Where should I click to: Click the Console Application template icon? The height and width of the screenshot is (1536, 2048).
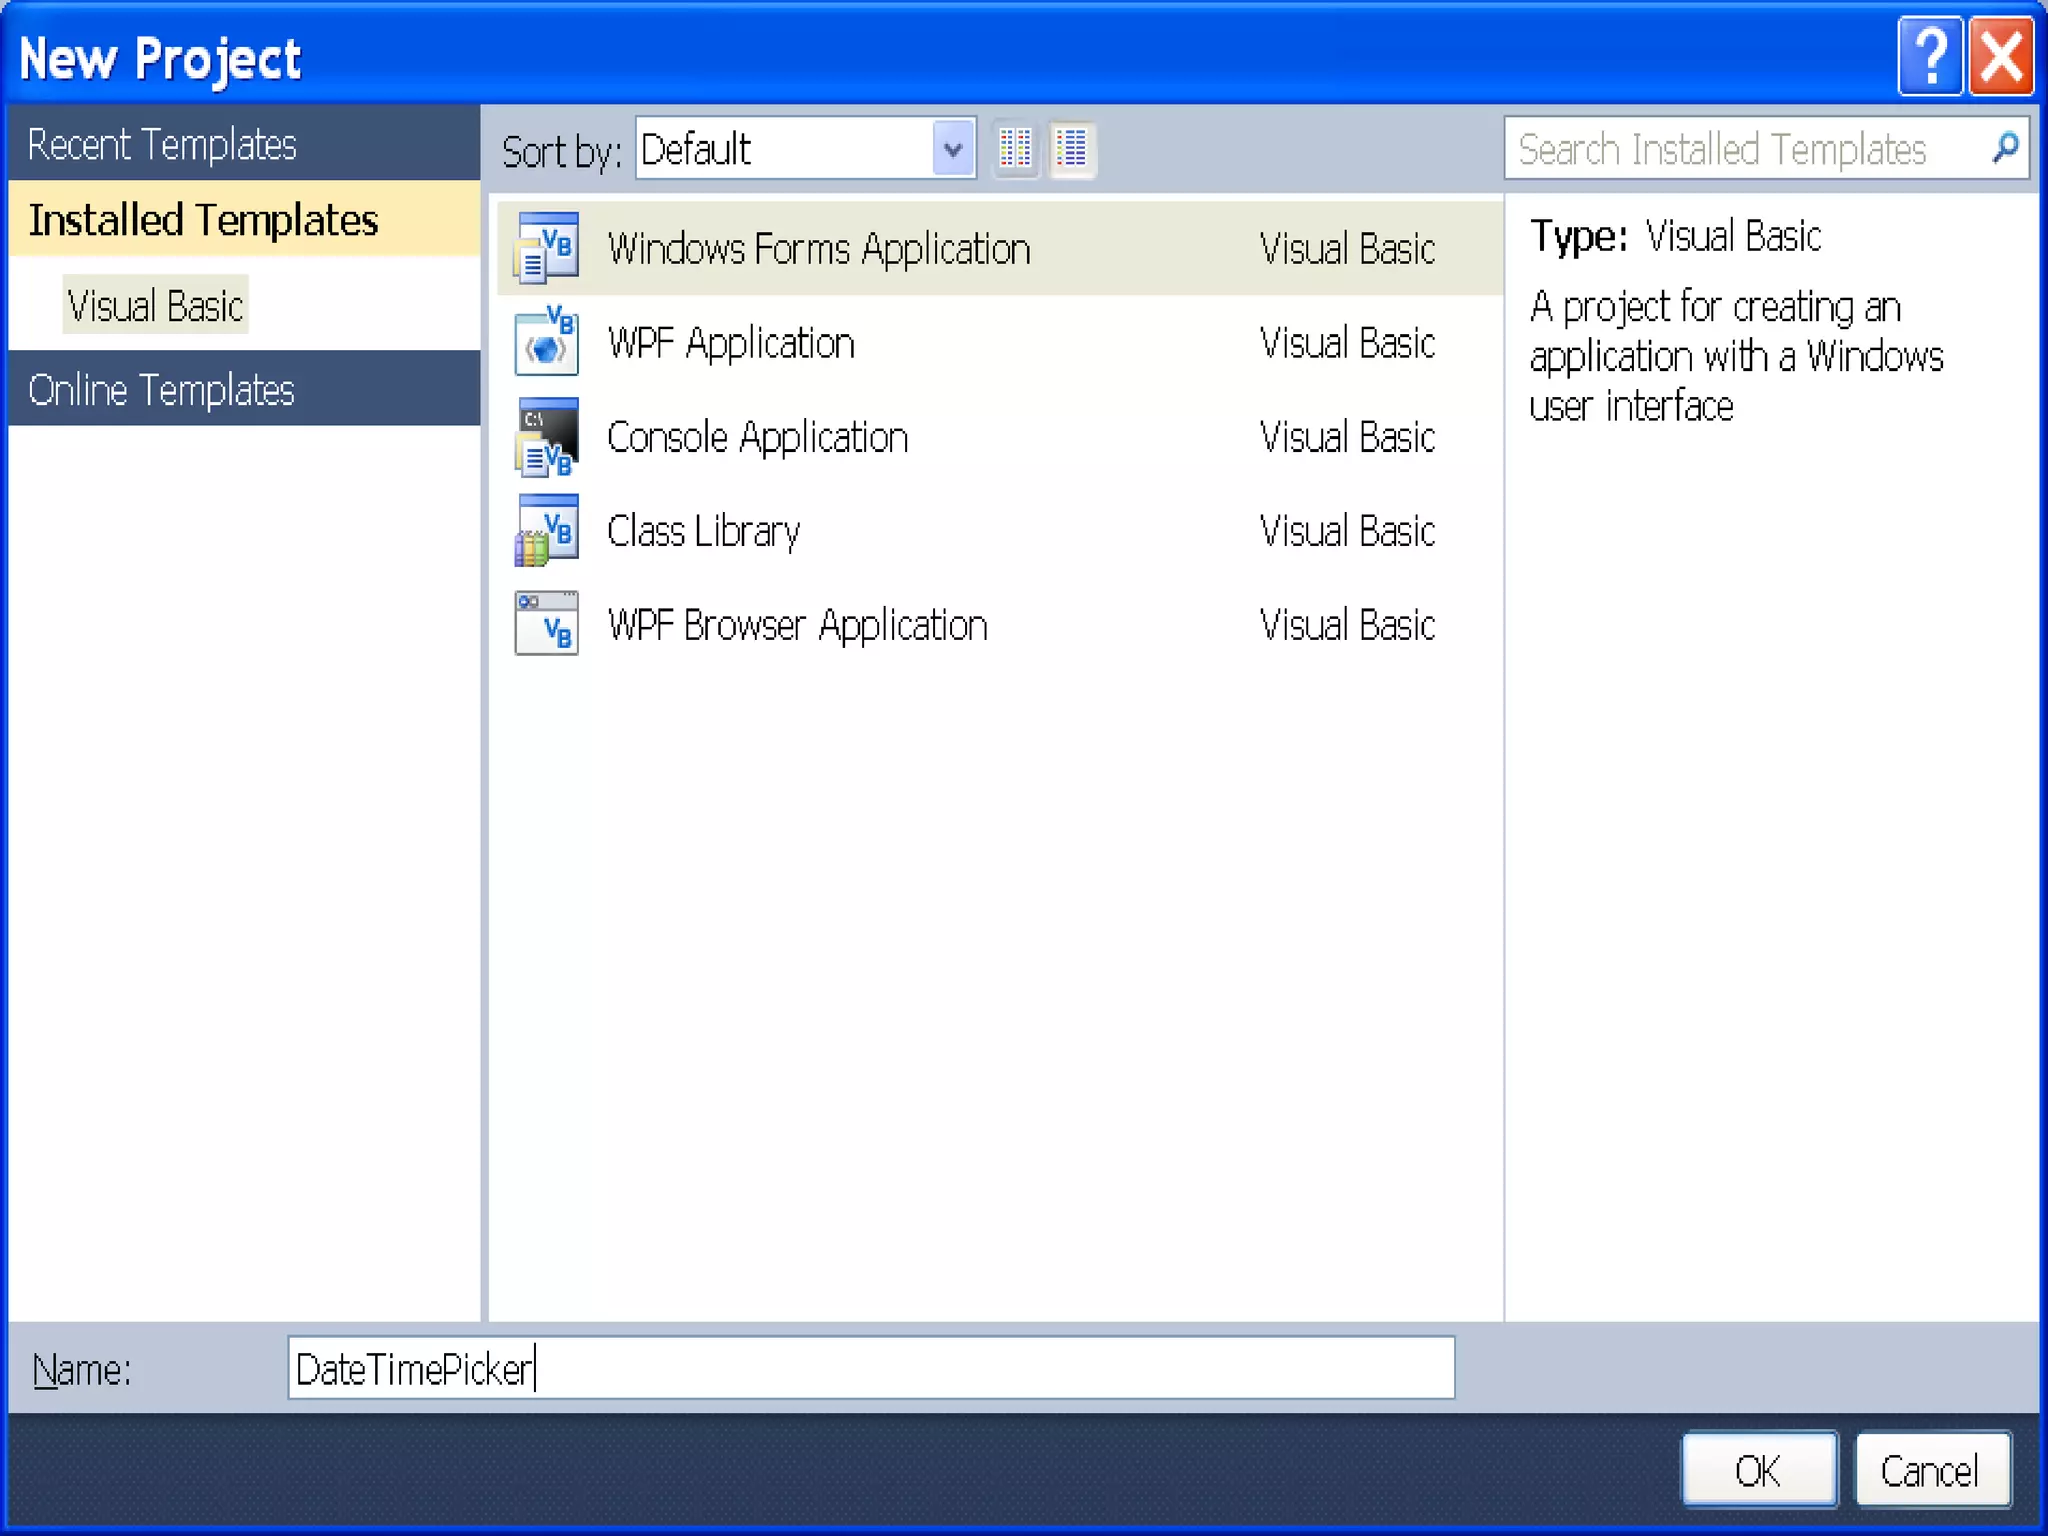(x=546, y=437)
